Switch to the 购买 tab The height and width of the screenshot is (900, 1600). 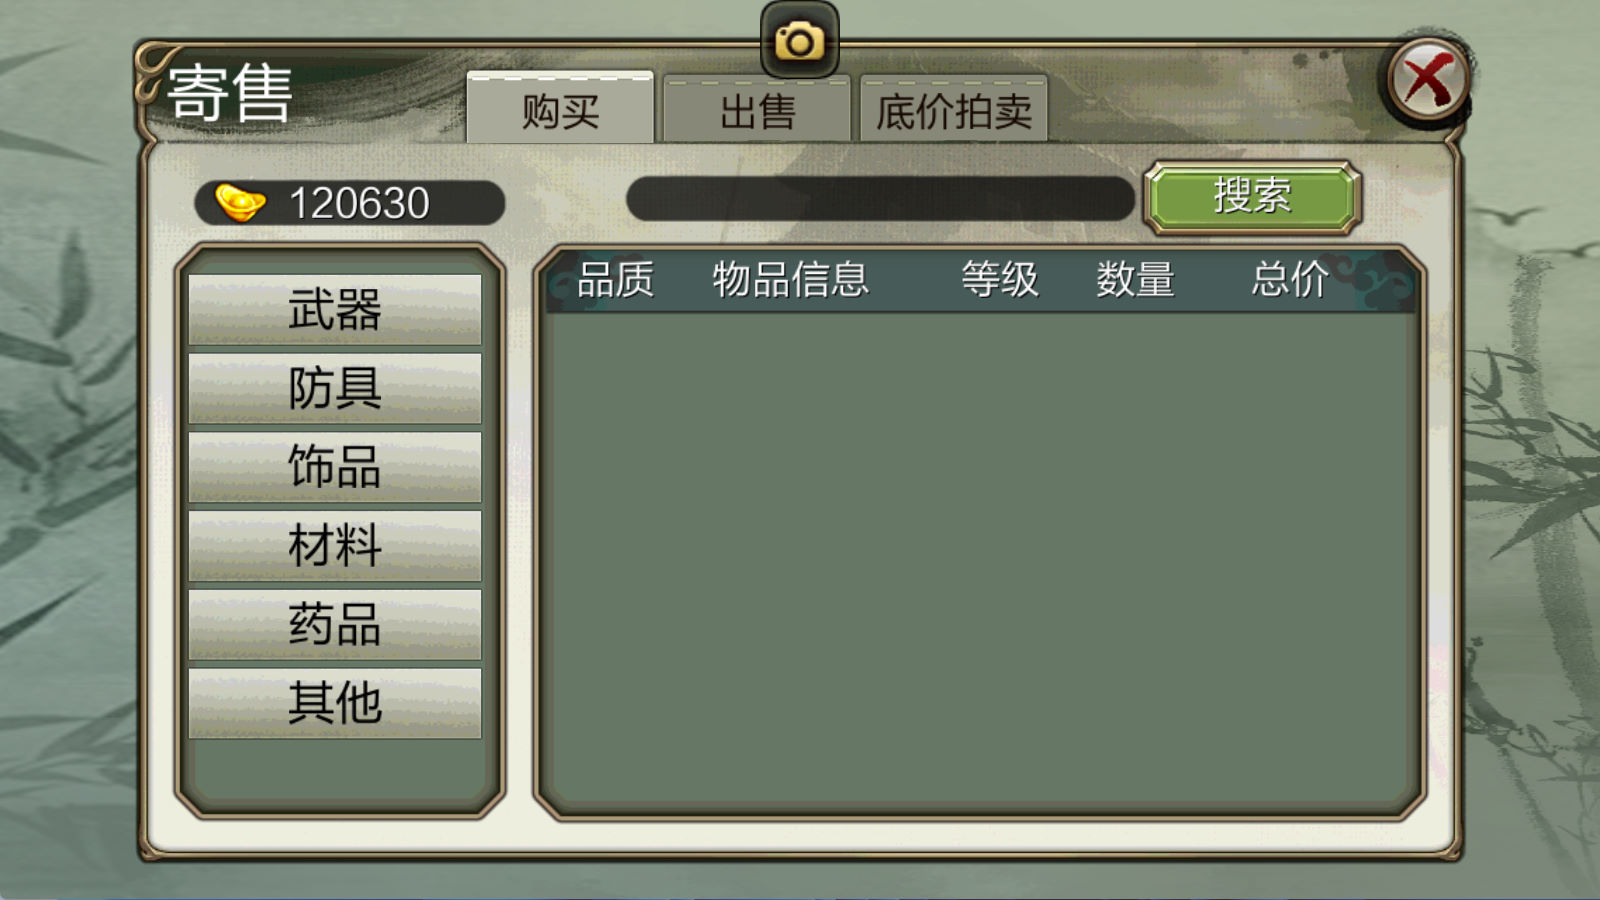560,108
